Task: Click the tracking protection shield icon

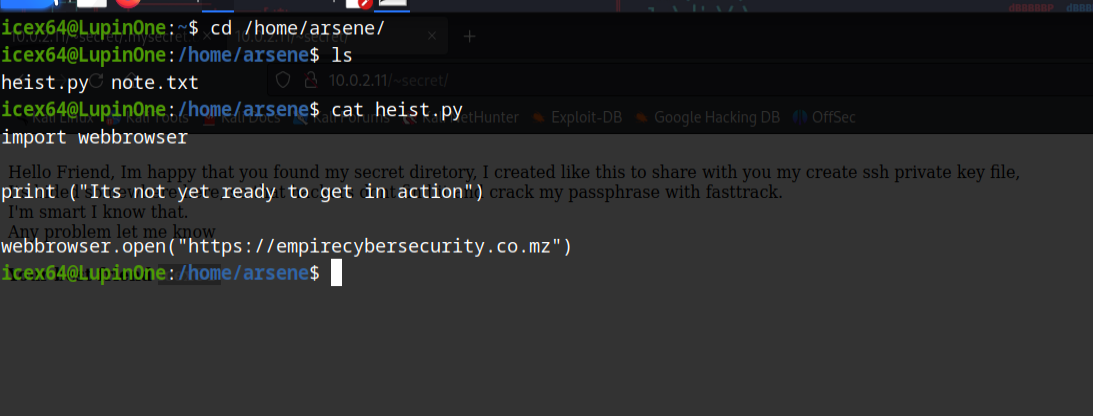Action: click(283, 81)
